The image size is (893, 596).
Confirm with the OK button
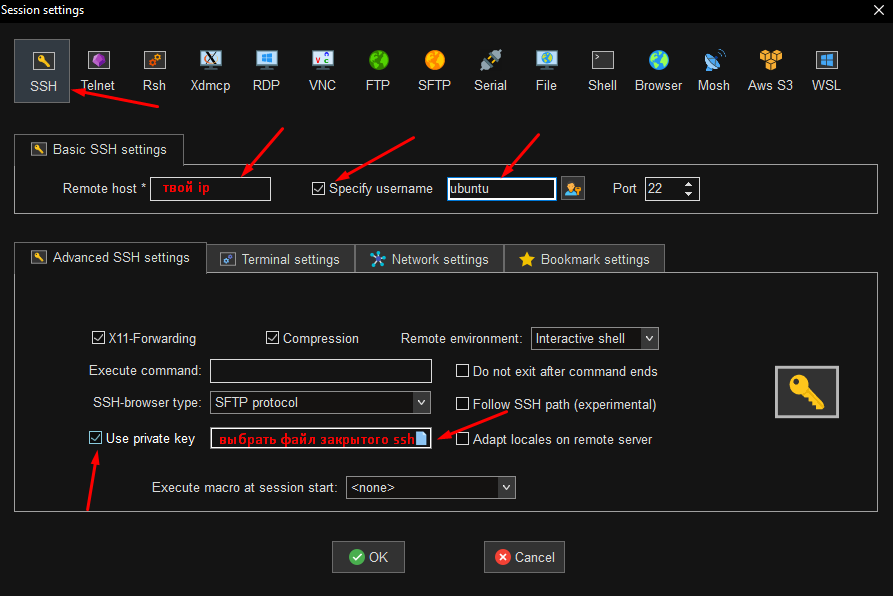368,557
